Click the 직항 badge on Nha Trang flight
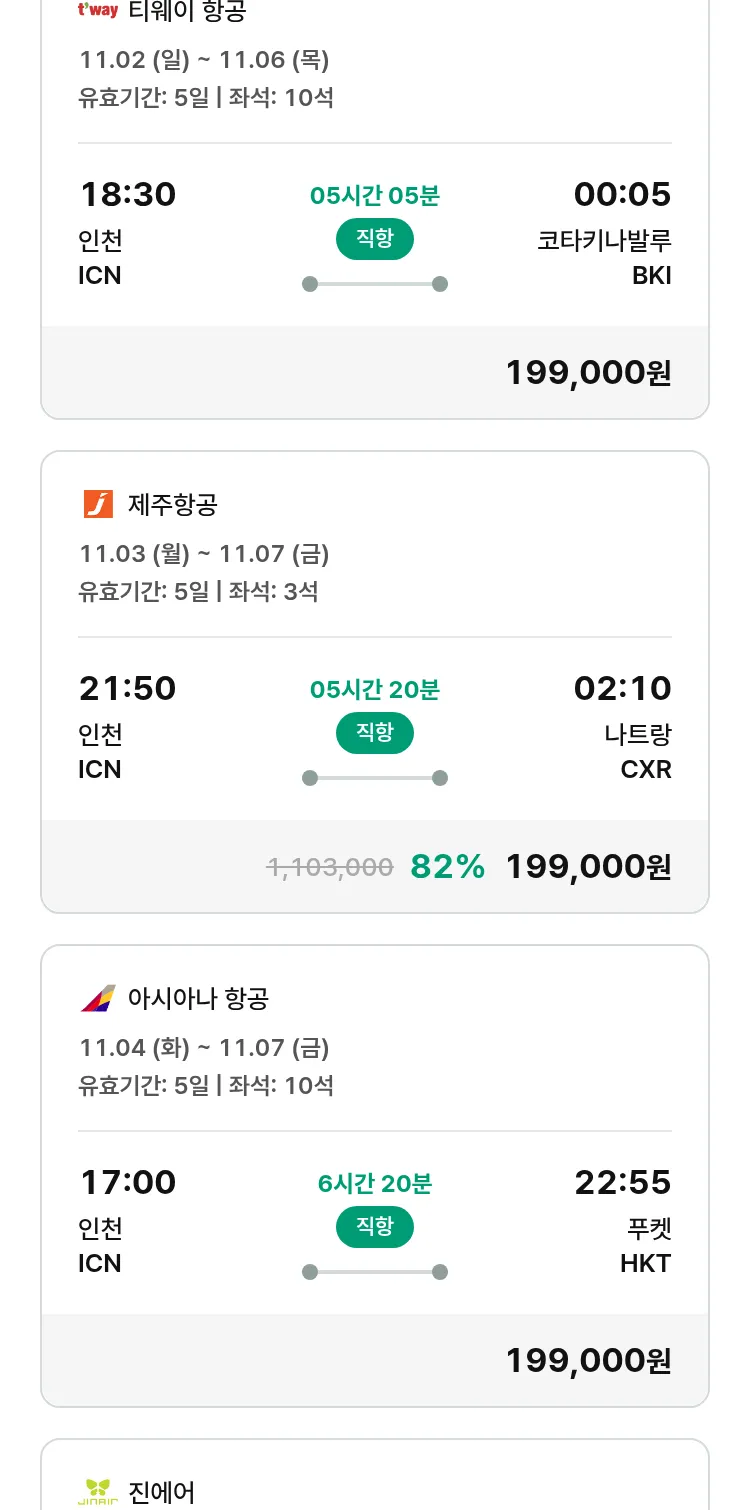This screenshot has height=1510, width=750. tap(375, 733)
